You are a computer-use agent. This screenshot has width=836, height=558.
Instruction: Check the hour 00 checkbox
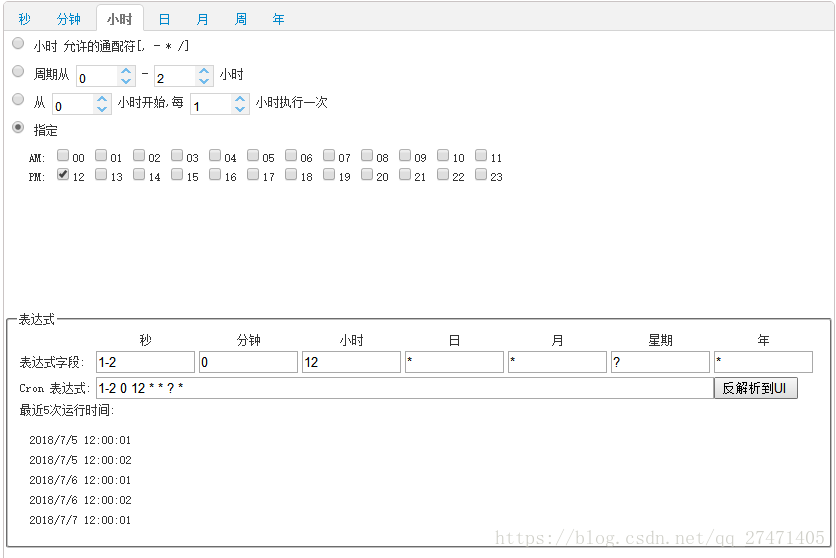point(63,155)
